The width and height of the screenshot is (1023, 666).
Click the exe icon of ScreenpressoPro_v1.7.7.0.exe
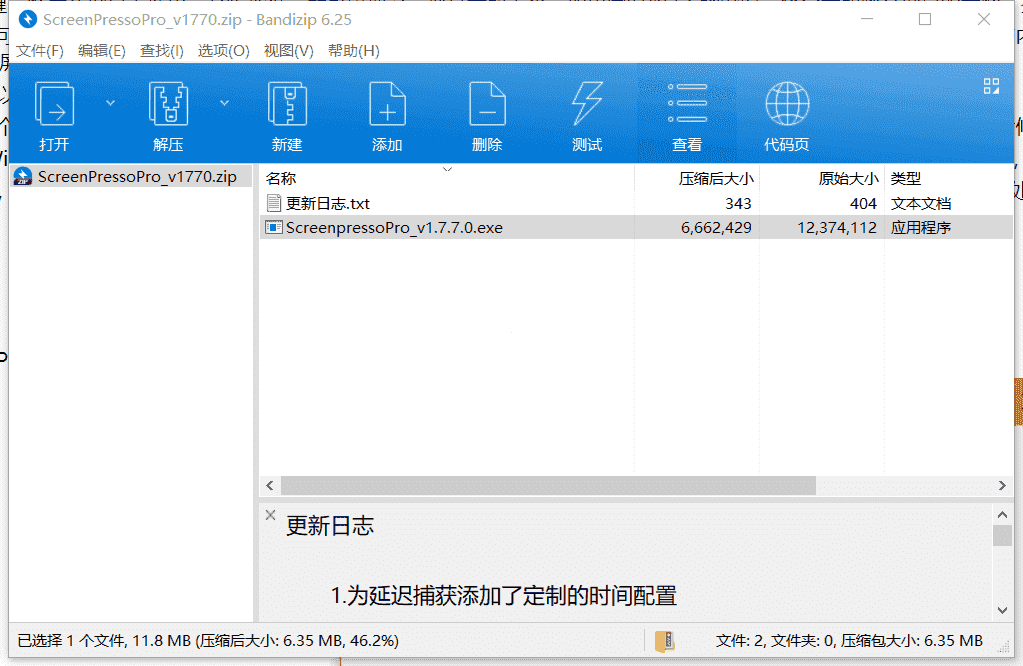pos(274,228)
